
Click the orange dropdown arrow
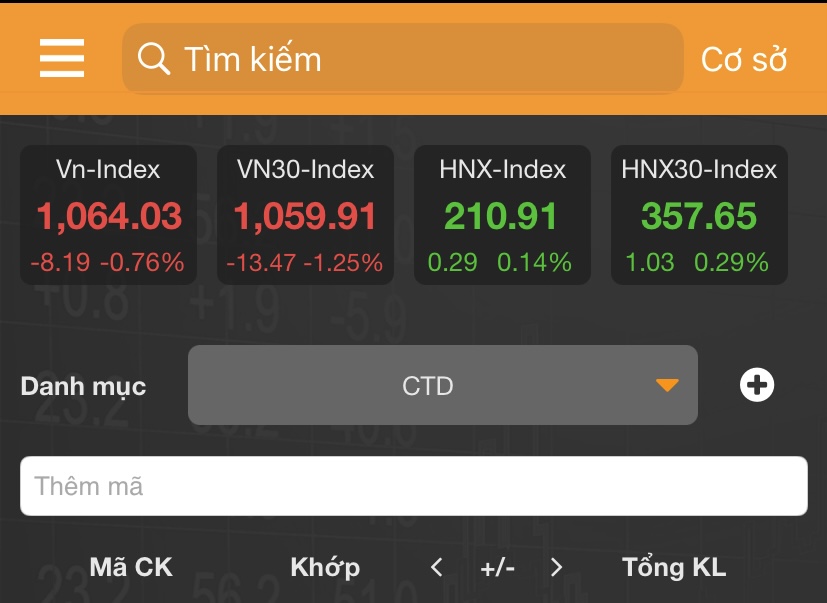click(x=667, y=386)
